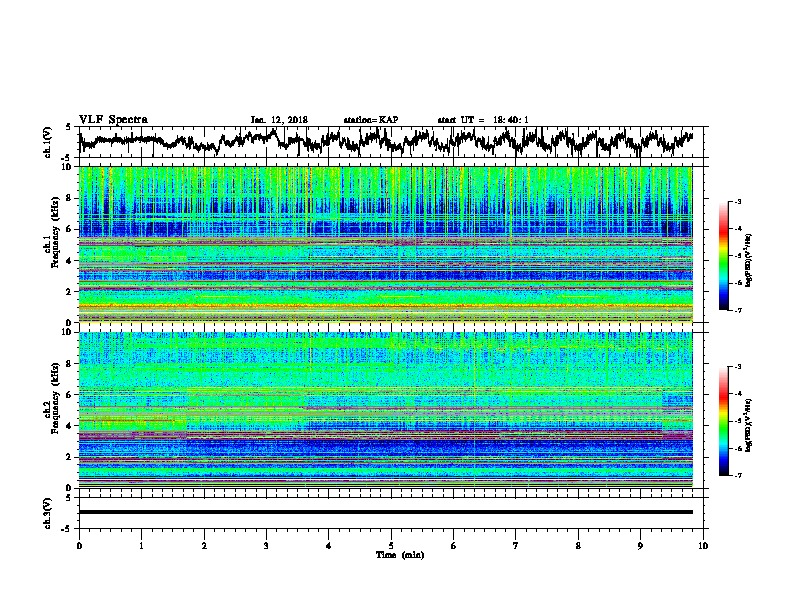Click the "Time (min)" x-axis label

(400, 555)
